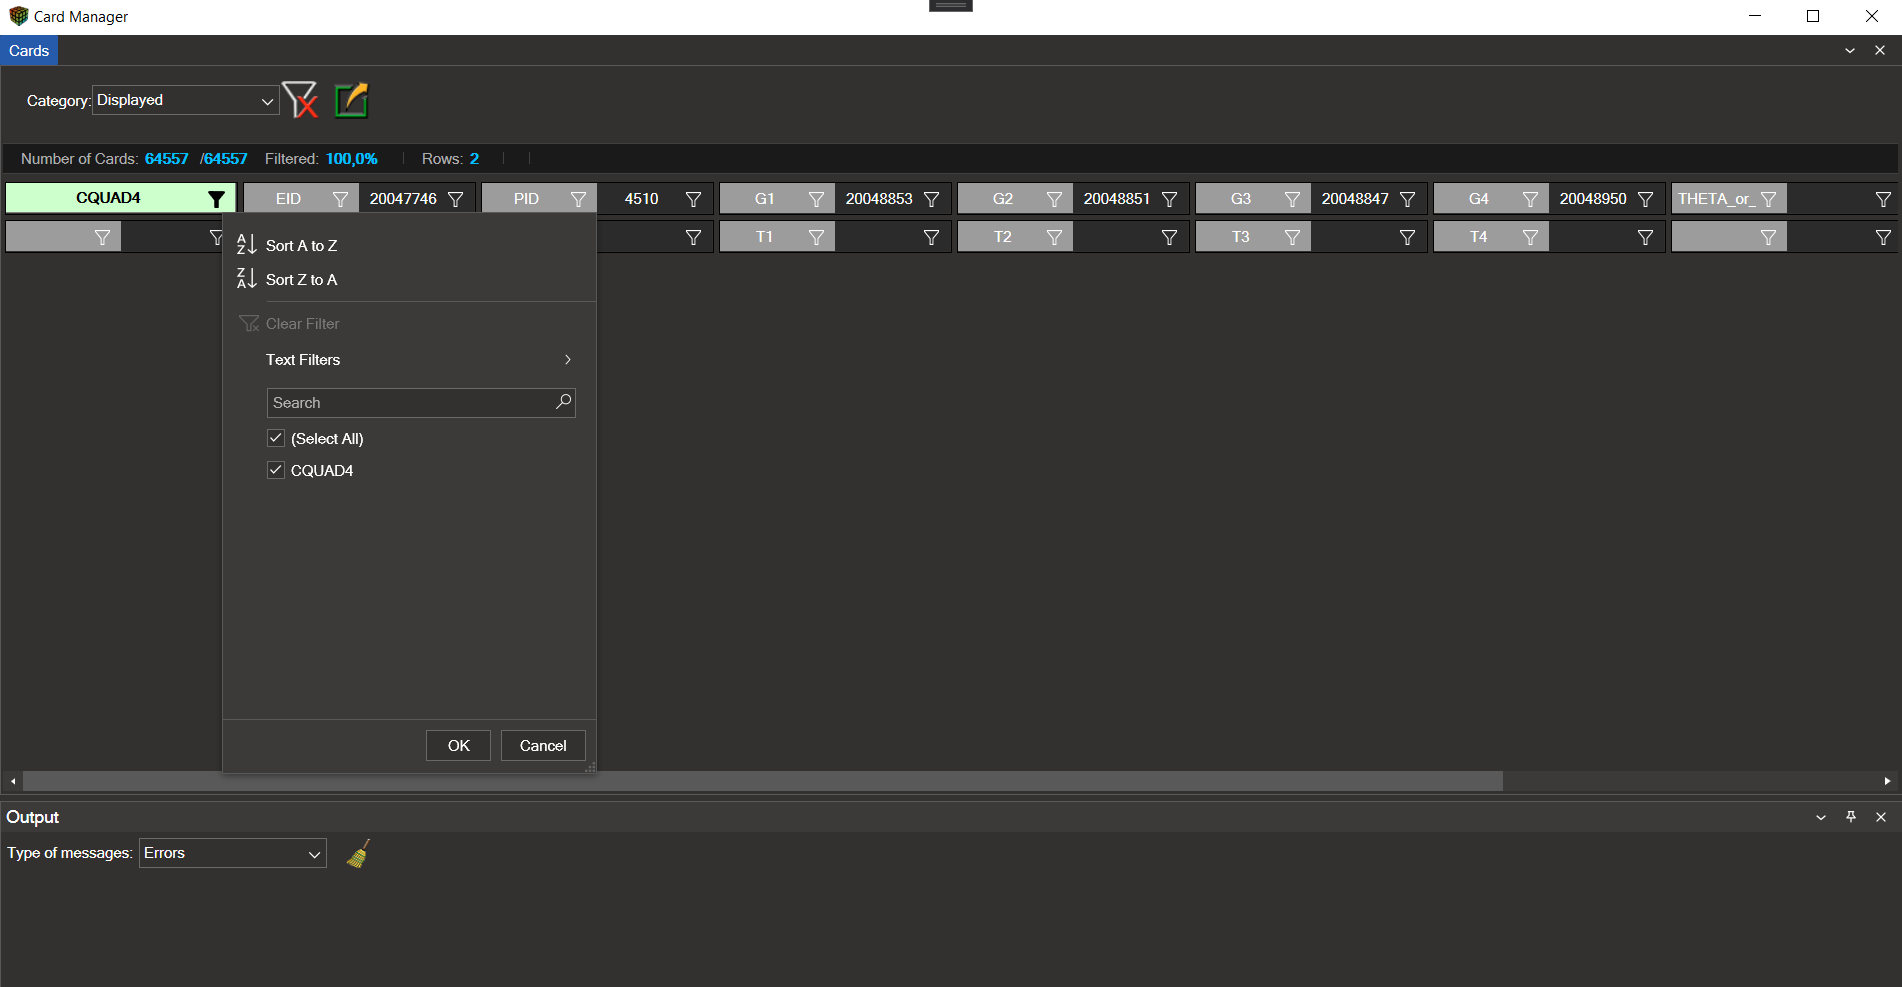Click the search magnifier icon in filter popup

[x=563, y=402]
